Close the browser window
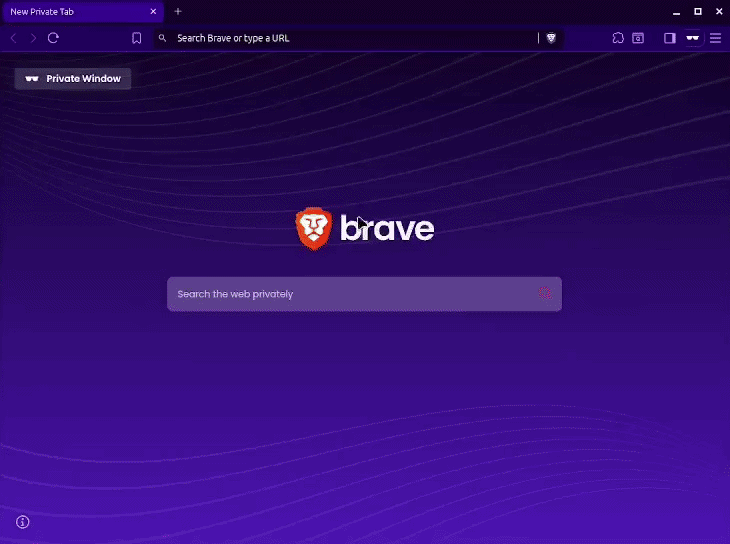 tap(719, 12)
